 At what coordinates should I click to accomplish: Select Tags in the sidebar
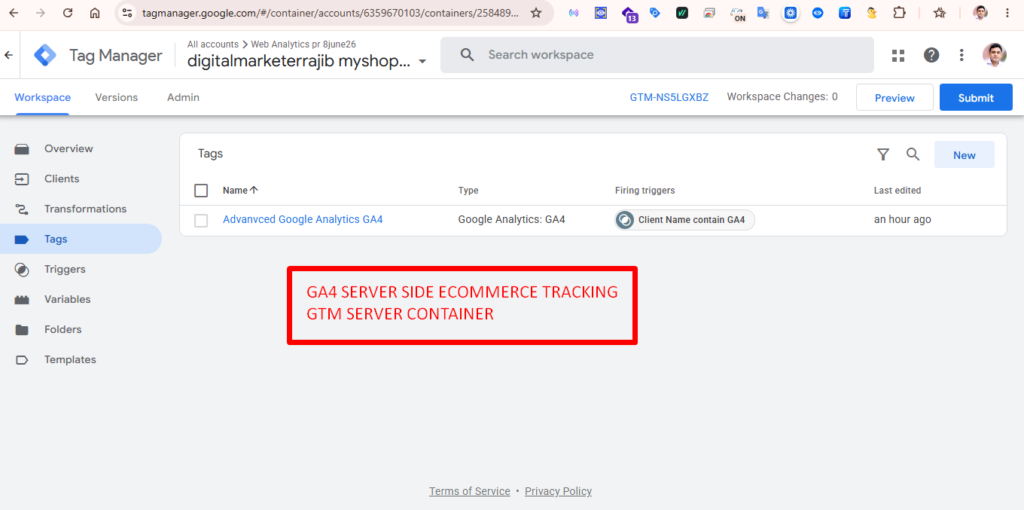click(x=81, y=239)
